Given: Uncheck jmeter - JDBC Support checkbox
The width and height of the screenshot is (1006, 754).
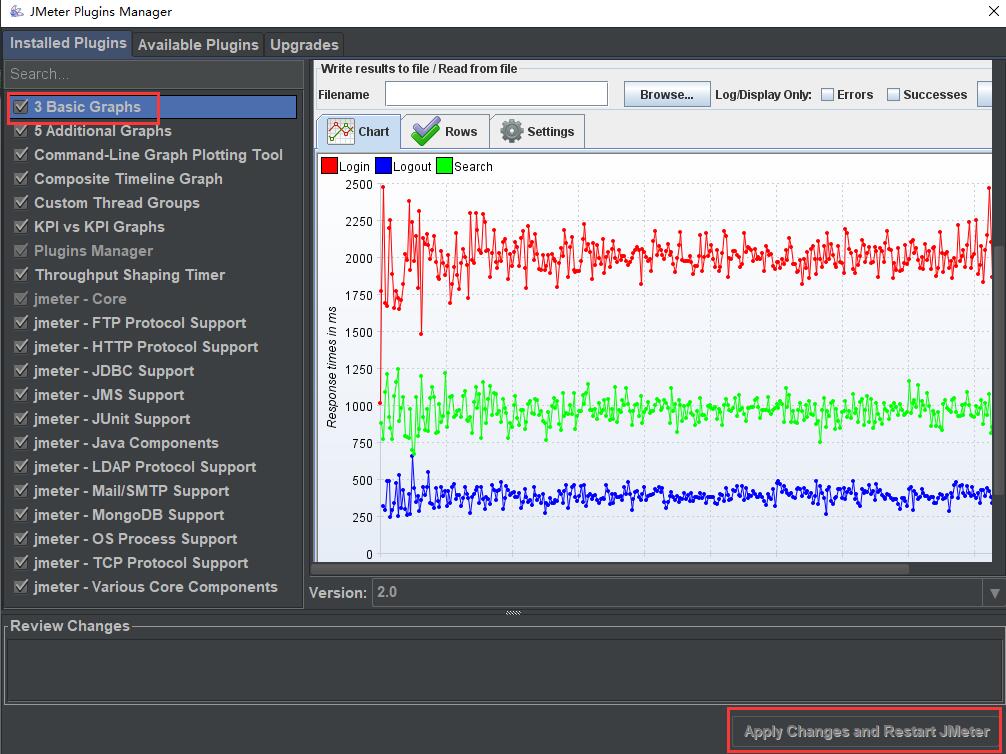Looking at the screenshot, I should (x=21, y=371).
